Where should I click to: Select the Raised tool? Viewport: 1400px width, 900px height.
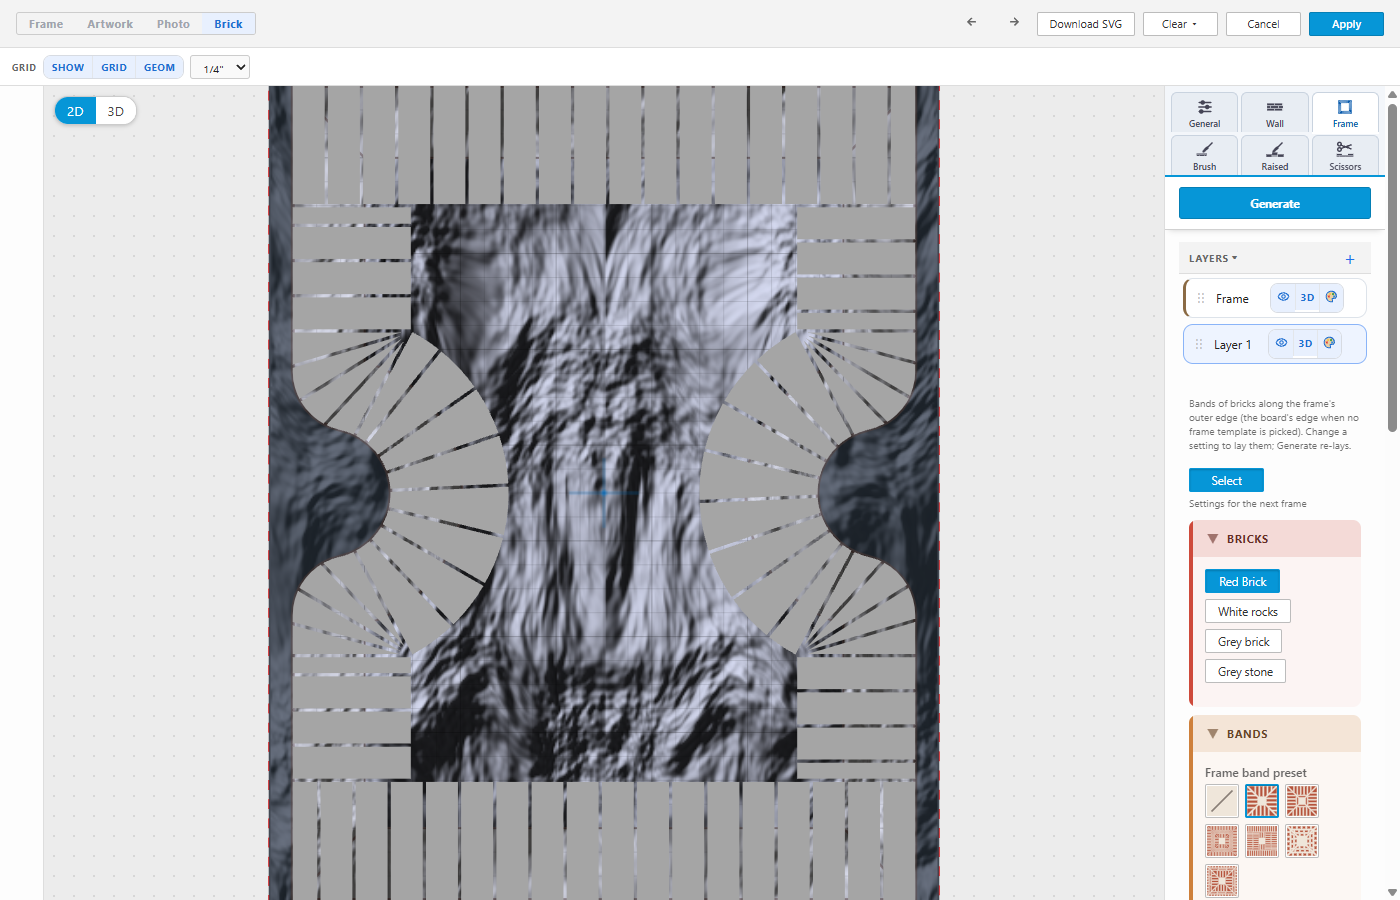(1275, 155)
